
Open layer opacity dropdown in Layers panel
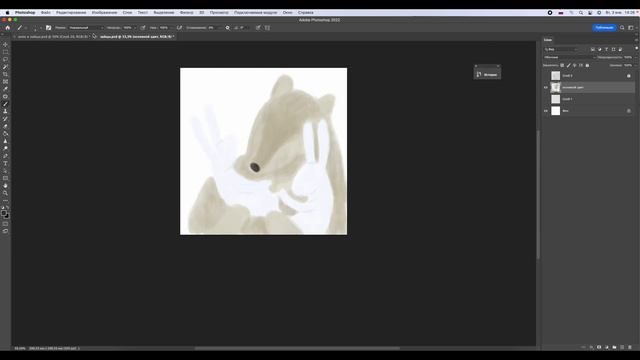click(636, 58)
